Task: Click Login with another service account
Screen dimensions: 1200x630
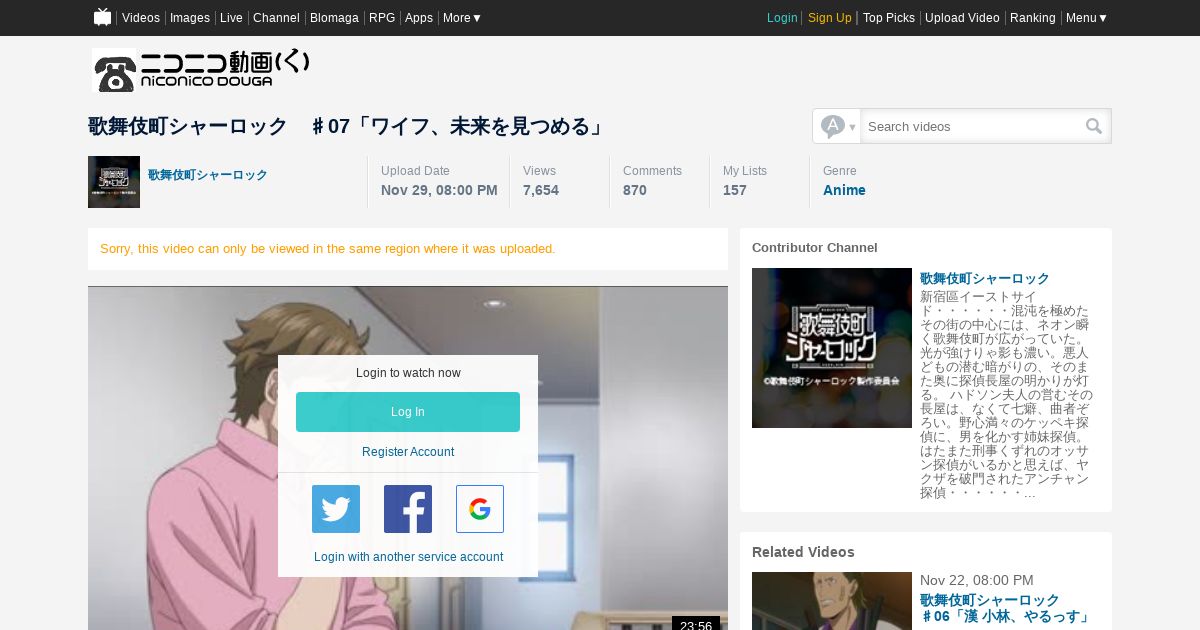Action: click(x=408, y=557)
